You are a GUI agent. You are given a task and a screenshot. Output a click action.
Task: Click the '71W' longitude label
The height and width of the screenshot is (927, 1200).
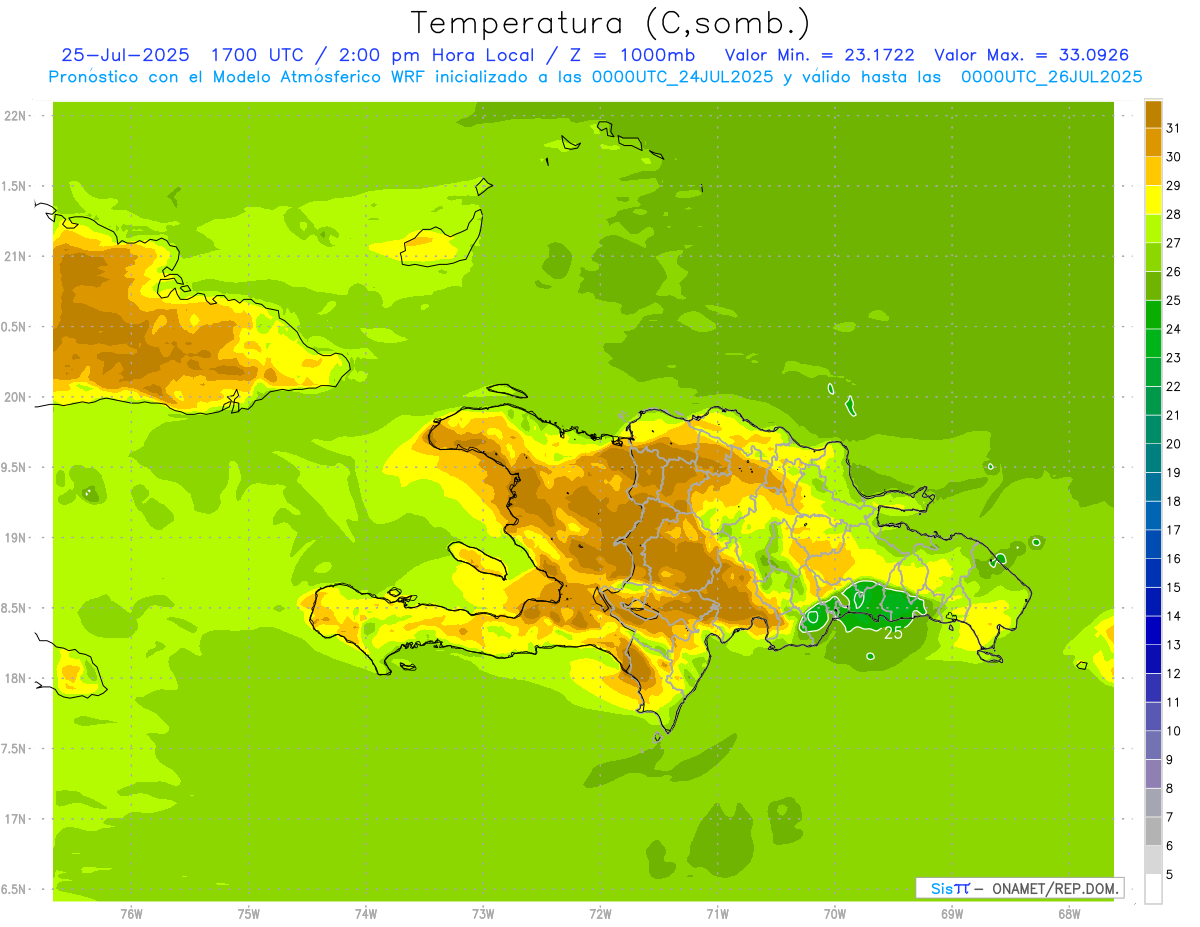point(717,914)
